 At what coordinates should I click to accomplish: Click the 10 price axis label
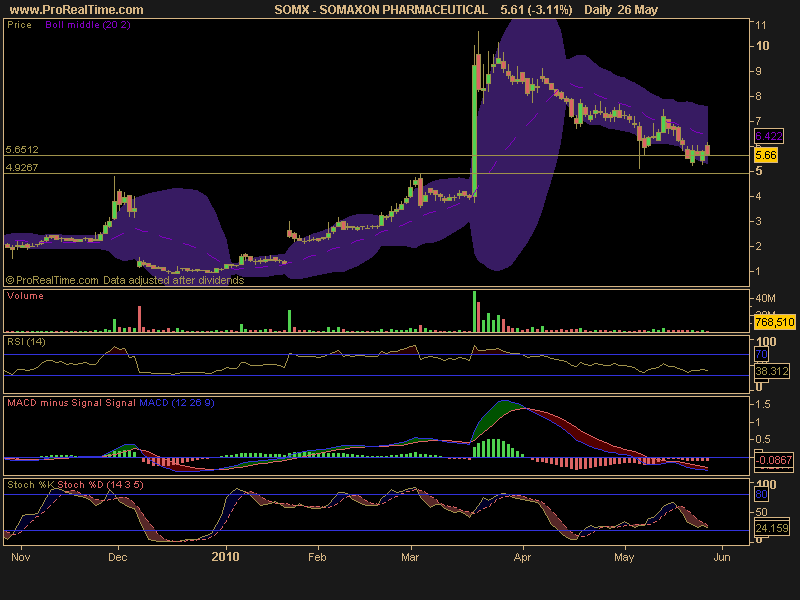point(762,46)
